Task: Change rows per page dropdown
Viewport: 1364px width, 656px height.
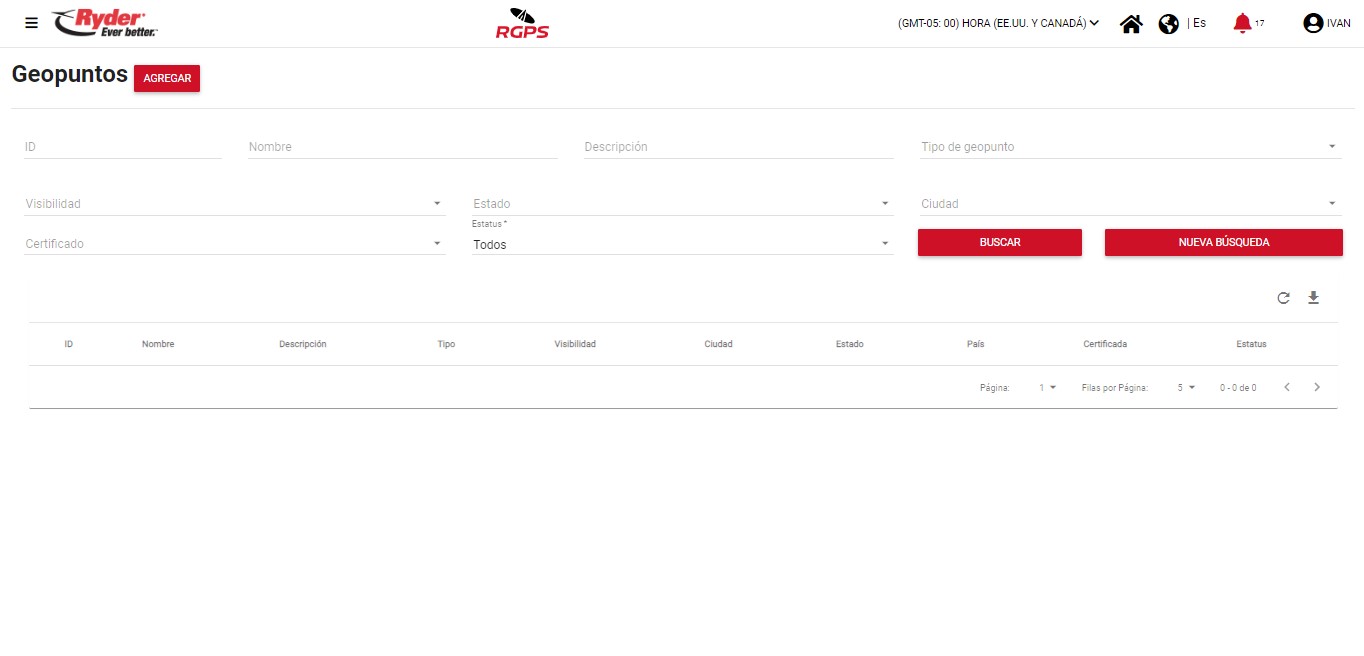Action: click(x=1186, y=387)
